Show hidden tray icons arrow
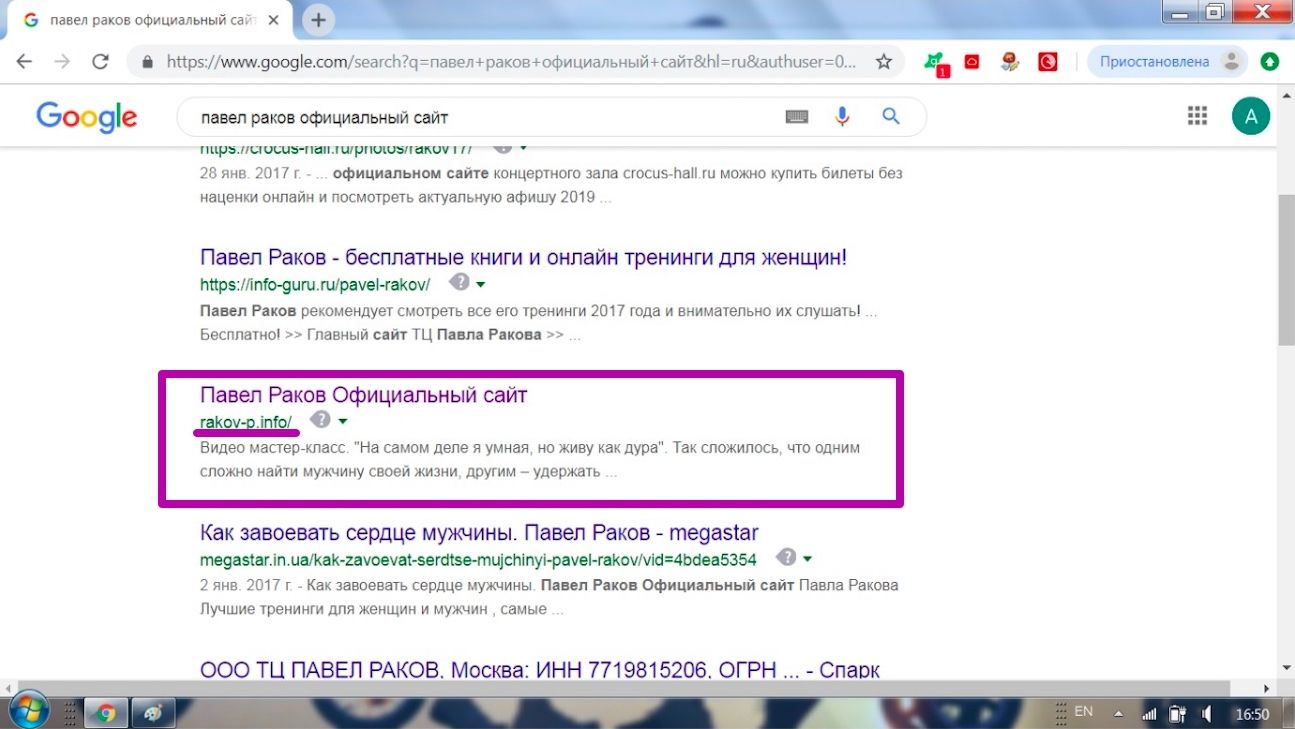The height and width of the screenshot is (729, 1295). (x=1120, y=715)
